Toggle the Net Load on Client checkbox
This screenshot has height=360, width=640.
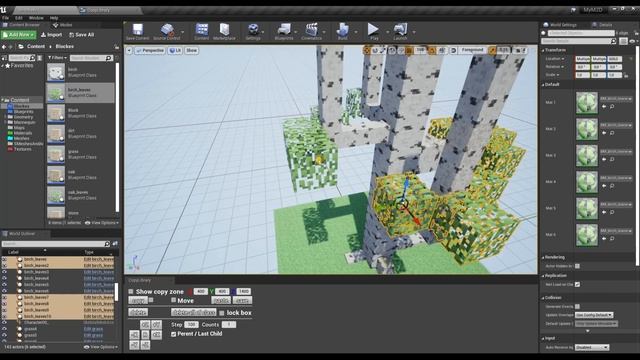click(x=577, y=284)
